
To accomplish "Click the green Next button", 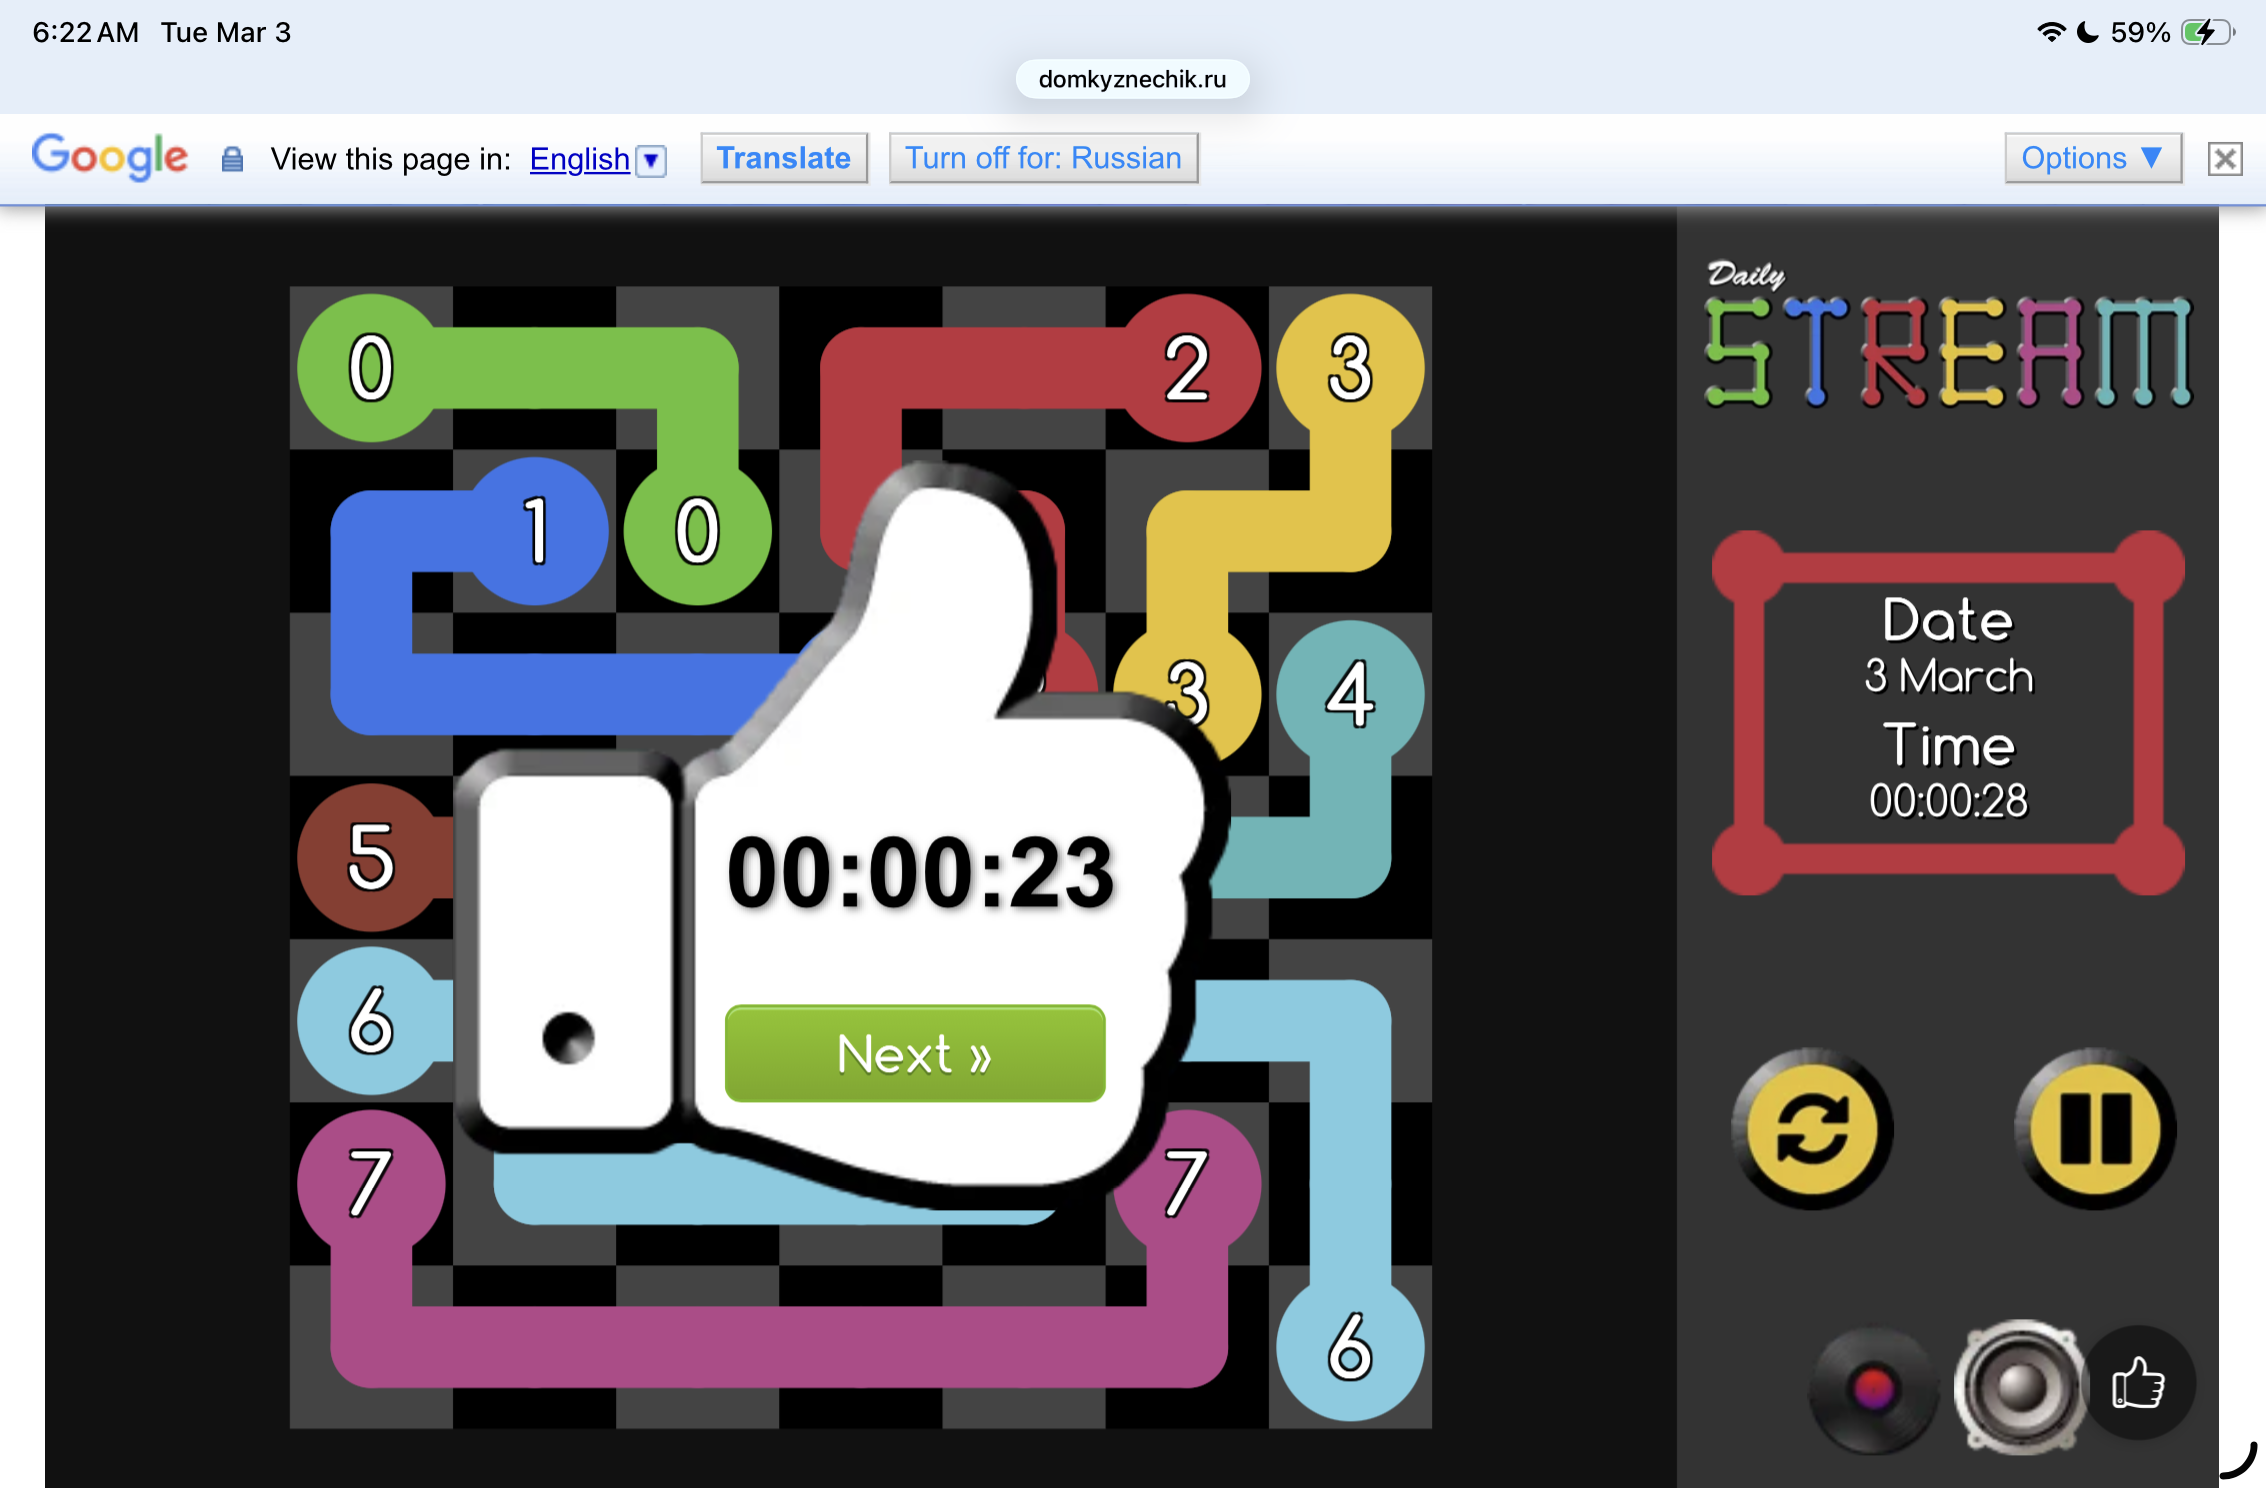I will 914,1054.
